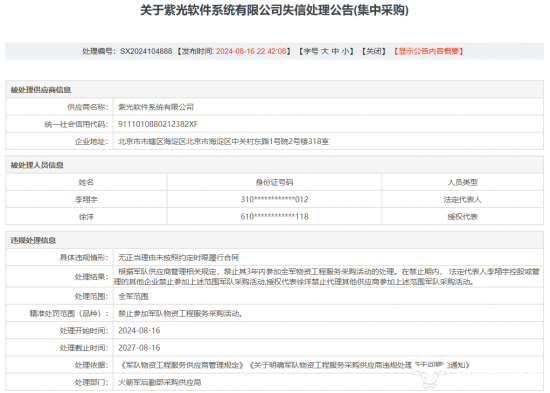Click the 火箭军后勤部采购供应局 department value
The width and height of the screenshot is (550, 393).
tap(160, 382)
